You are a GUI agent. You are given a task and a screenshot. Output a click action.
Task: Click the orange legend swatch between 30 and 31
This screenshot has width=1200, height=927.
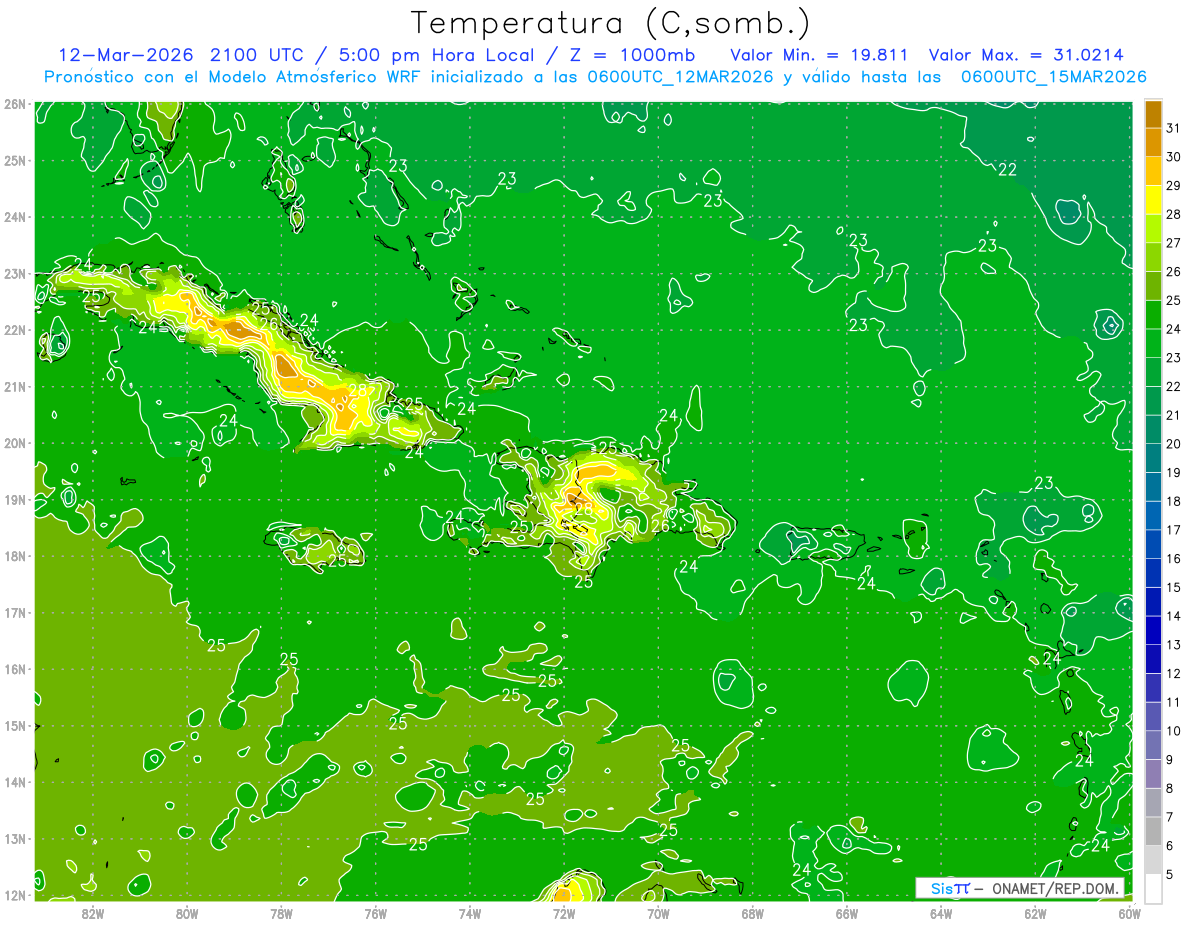pyautogui.click(x=1153, y=143)
